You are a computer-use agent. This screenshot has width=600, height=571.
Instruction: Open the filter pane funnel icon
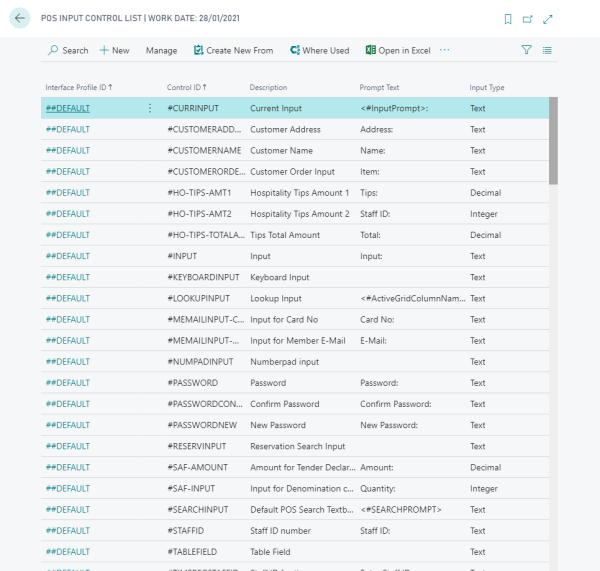[x=527, y=50]
